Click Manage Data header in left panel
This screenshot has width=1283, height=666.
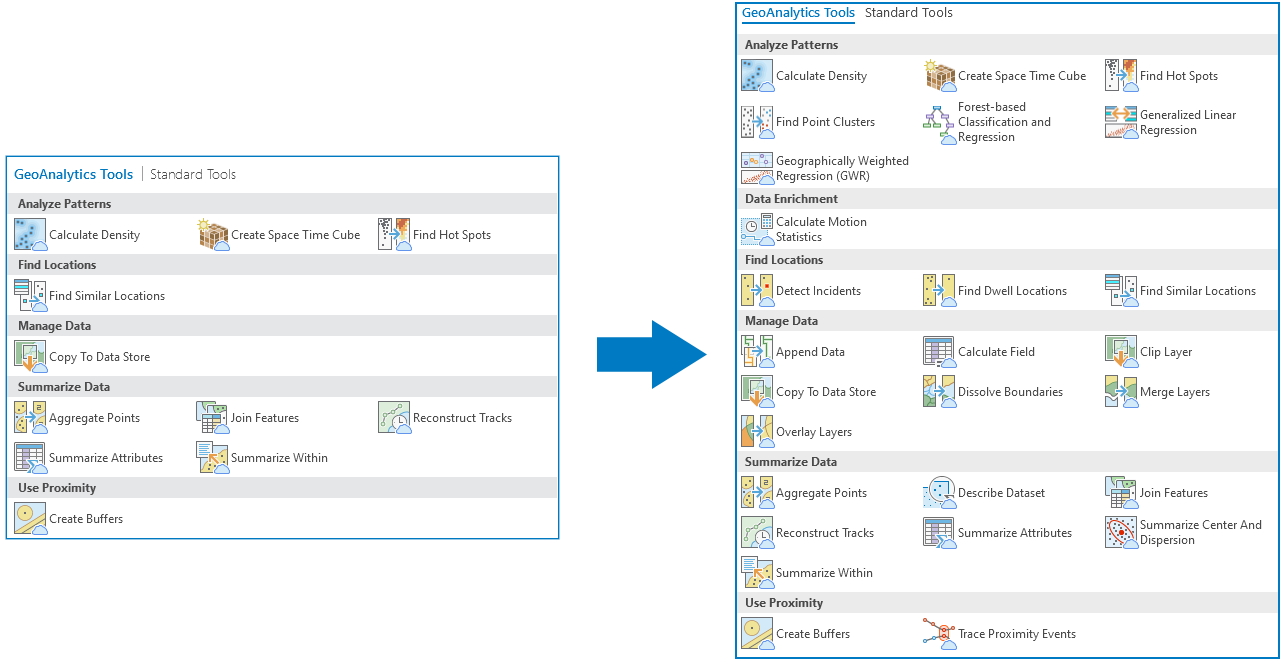282,326
